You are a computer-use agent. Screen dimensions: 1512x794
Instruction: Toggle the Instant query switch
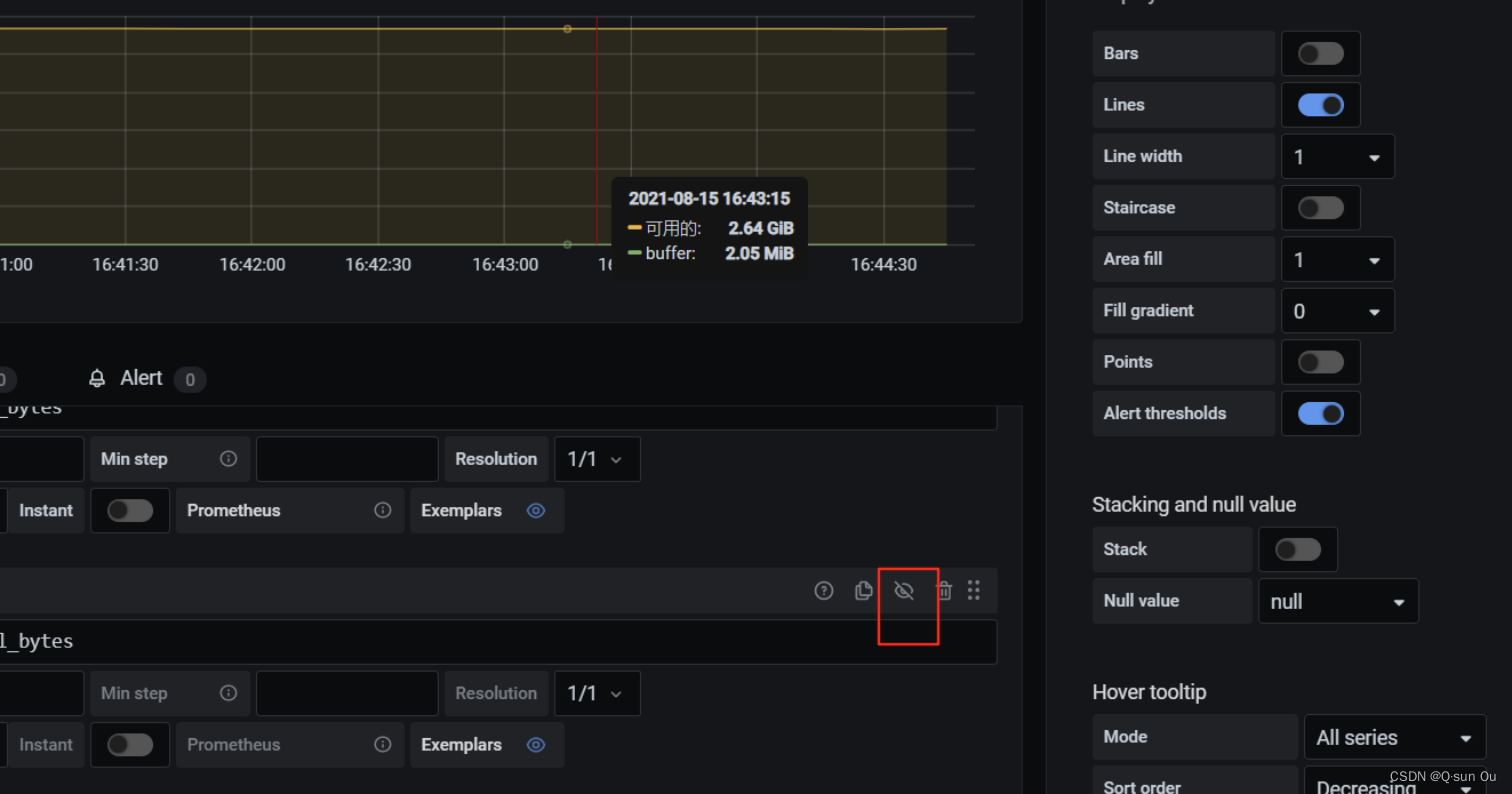[x=130, y=510]
